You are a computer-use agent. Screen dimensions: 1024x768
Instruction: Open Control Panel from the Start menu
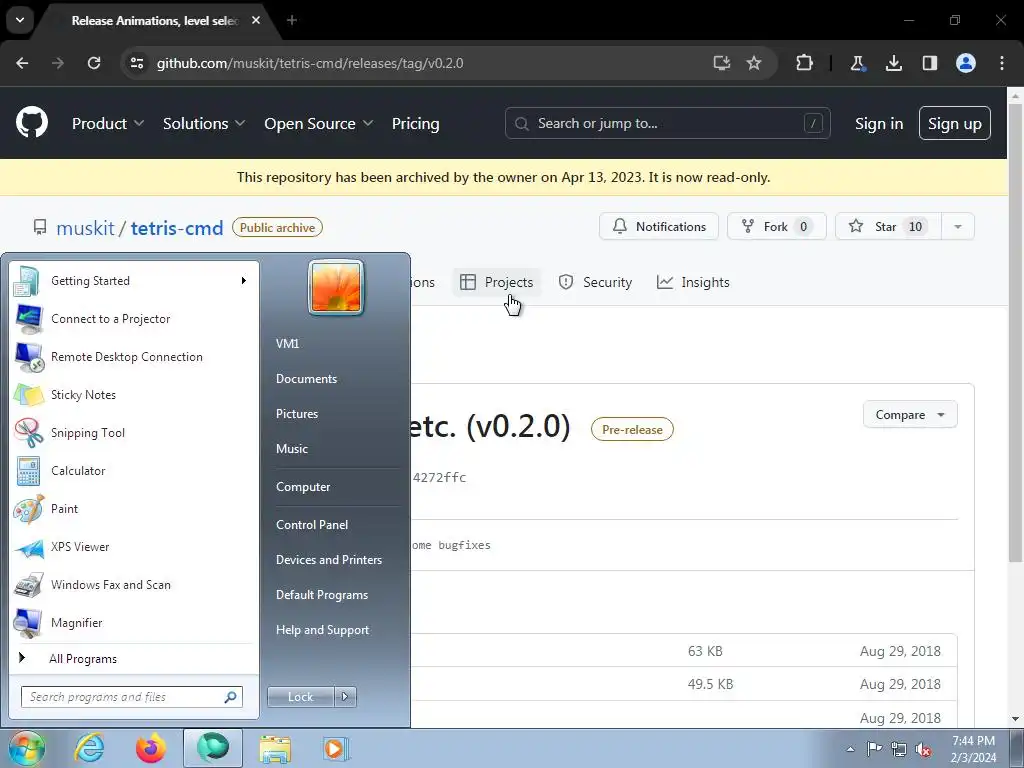(312, 525)
